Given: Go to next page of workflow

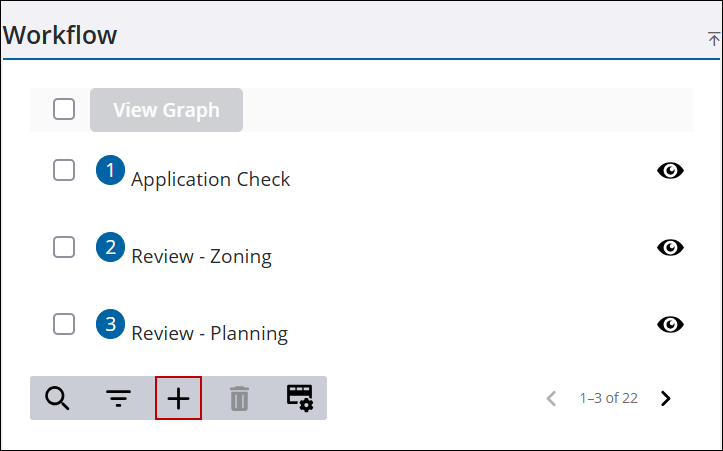Looking at the screenshot, I should coord(666,398).
